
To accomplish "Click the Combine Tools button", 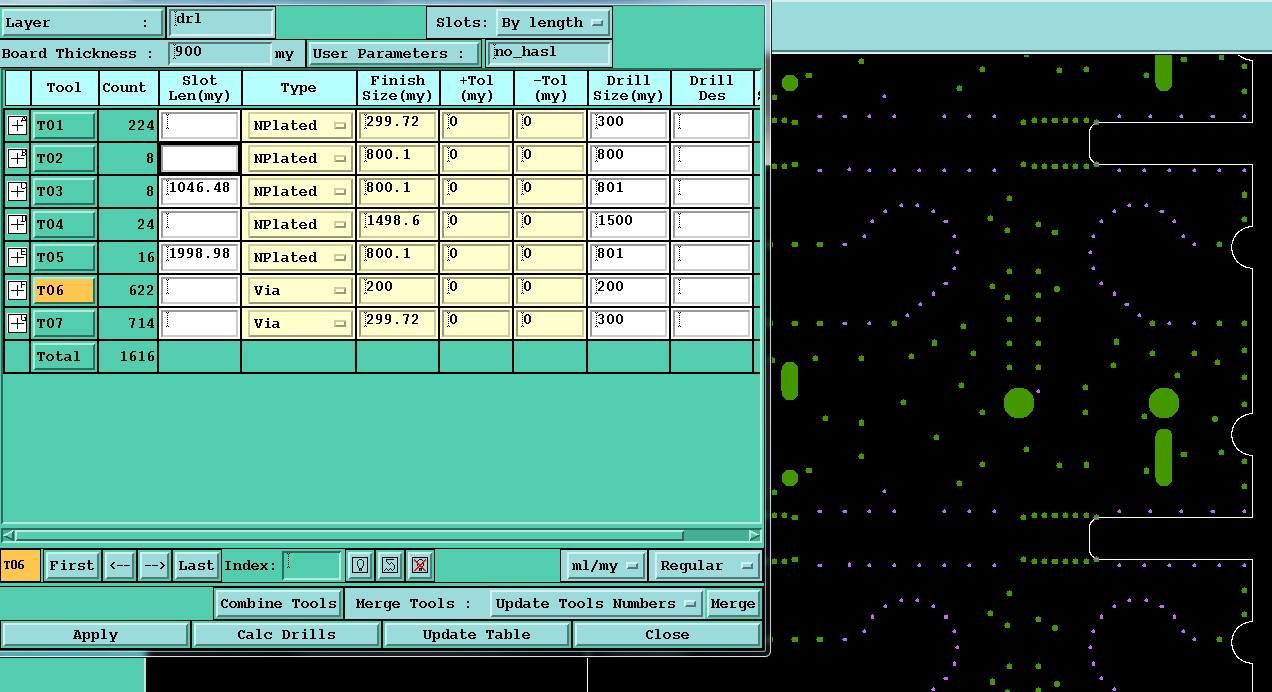I will coord(279,603).
